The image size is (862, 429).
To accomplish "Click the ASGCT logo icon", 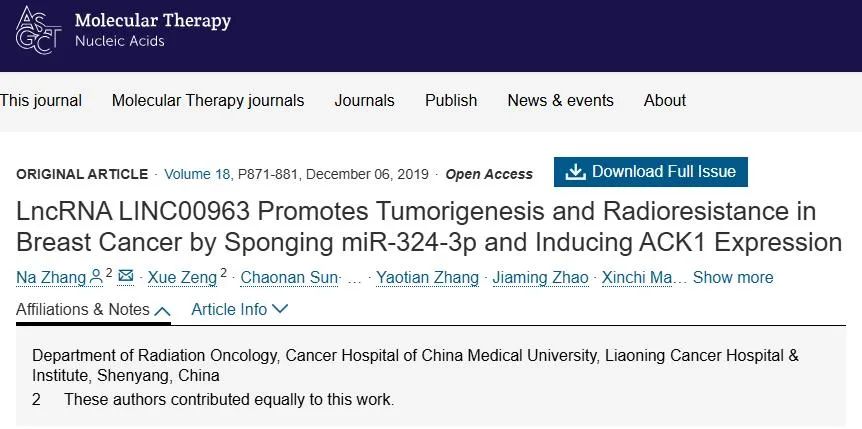I will click(38, 30).
